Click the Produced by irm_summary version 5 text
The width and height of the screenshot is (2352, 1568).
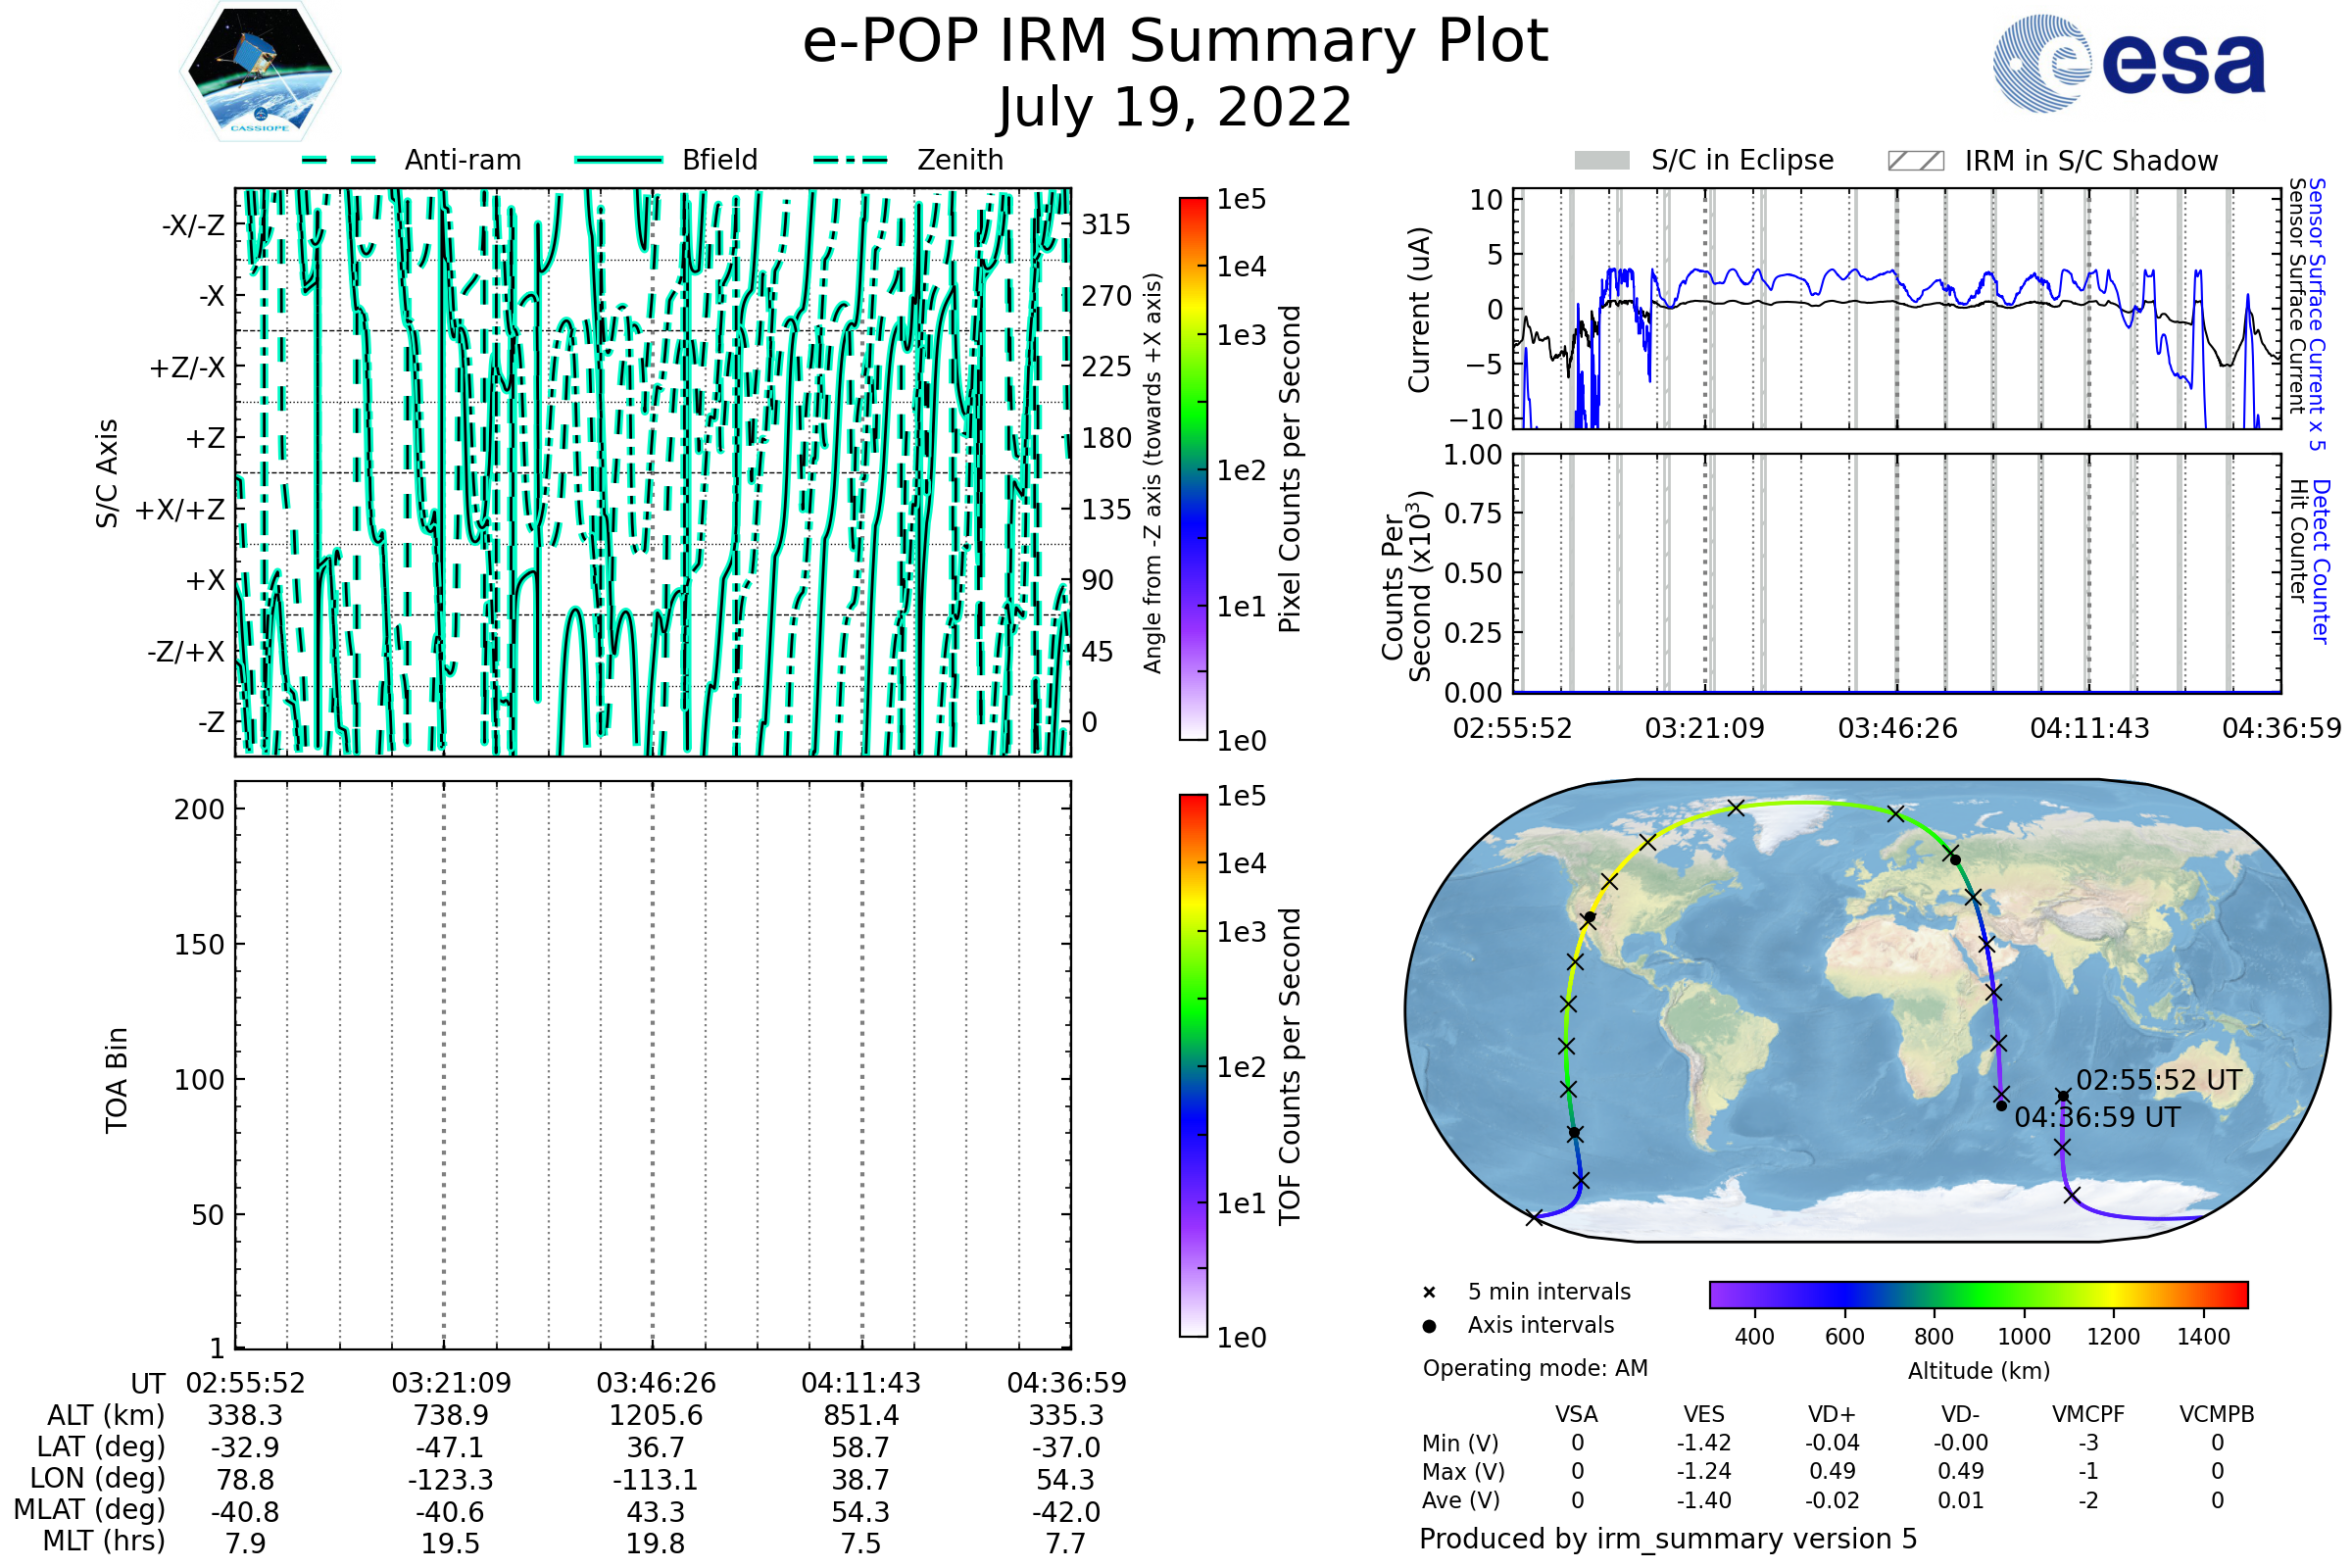tap(1668, 1539)
